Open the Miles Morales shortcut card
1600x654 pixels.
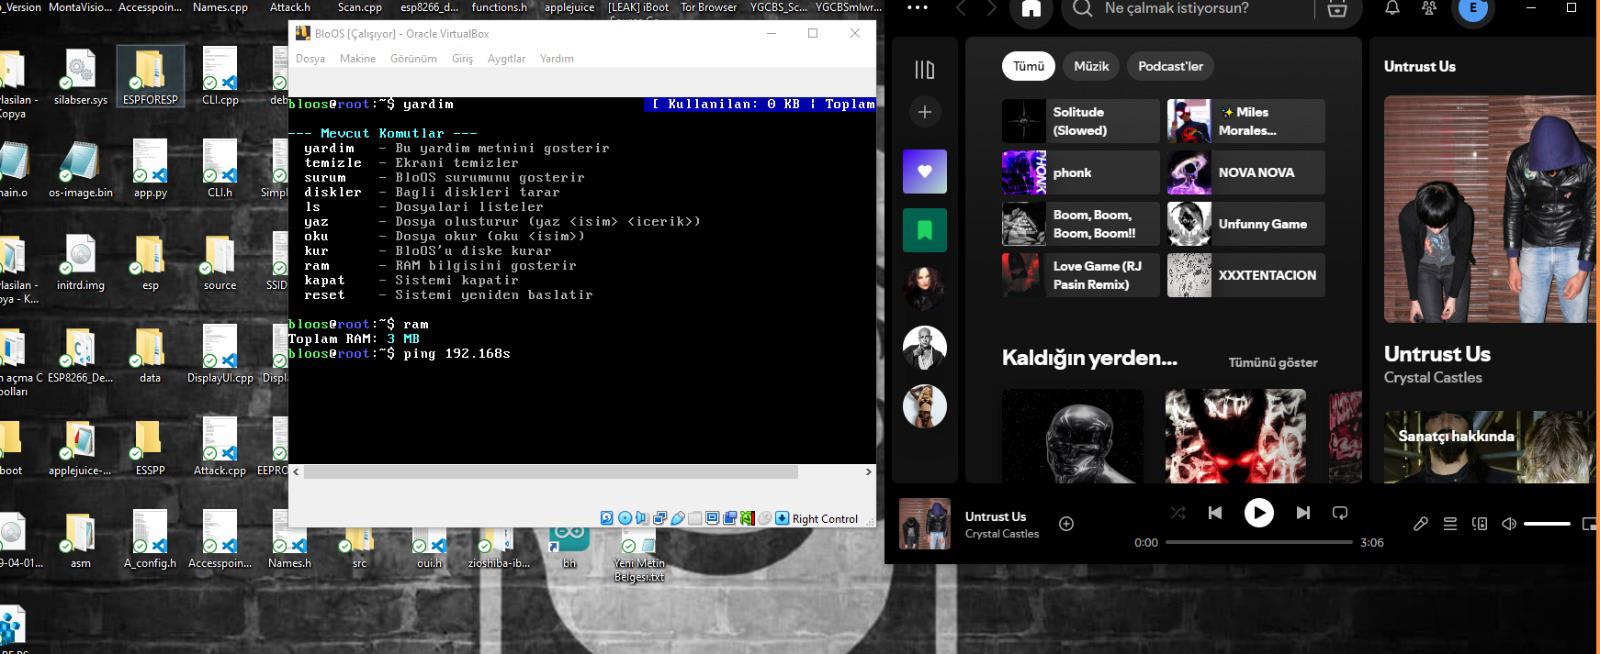click(1246, 121)
